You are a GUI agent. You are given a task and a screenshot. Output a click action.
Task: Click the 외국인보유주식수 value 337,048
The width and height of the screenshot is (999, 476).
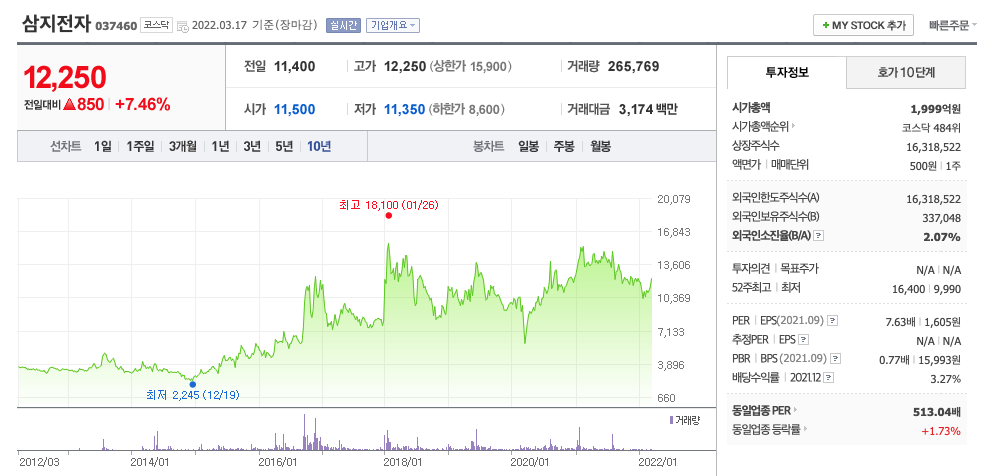click(942, 218)
